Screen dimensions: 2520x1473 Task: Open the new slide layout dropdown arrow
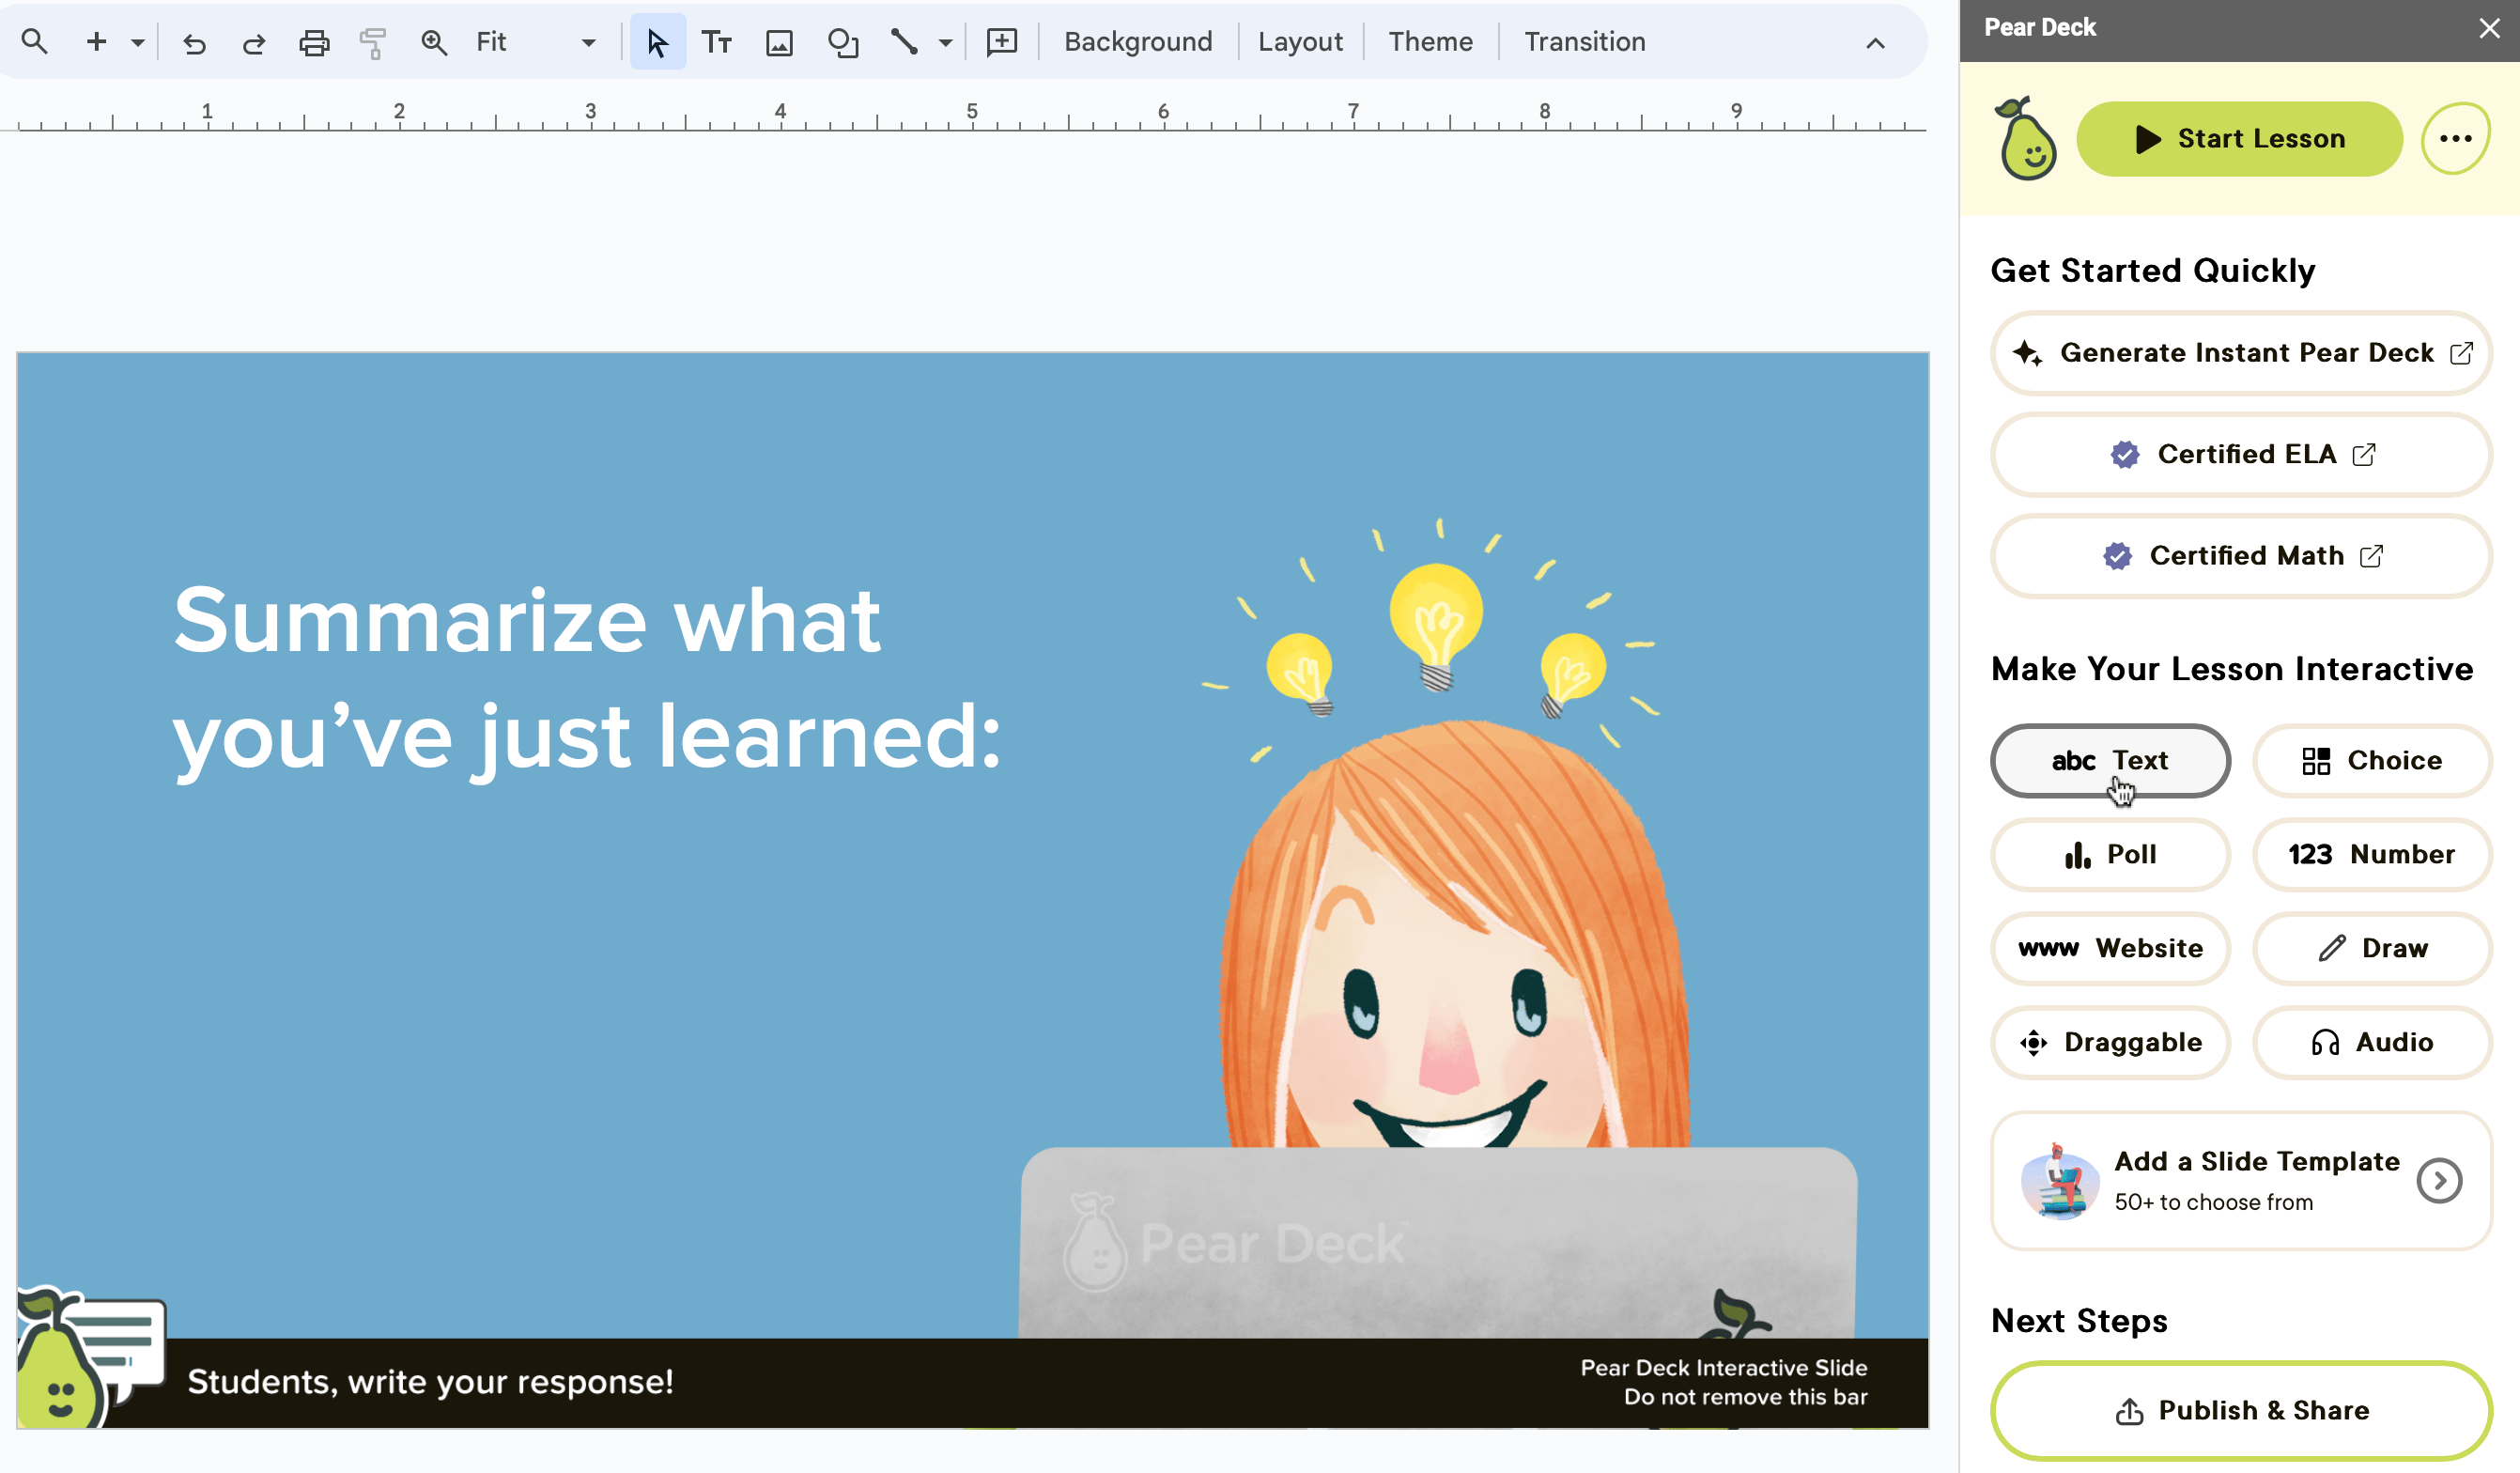[x=138, y=42]
